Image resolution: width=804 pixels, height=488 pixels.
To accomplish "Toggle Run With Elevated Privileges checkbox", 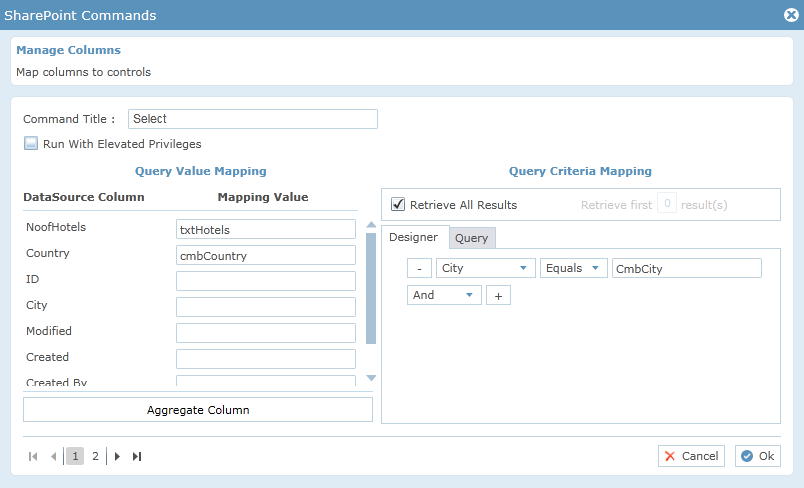I will coord(31,143).
